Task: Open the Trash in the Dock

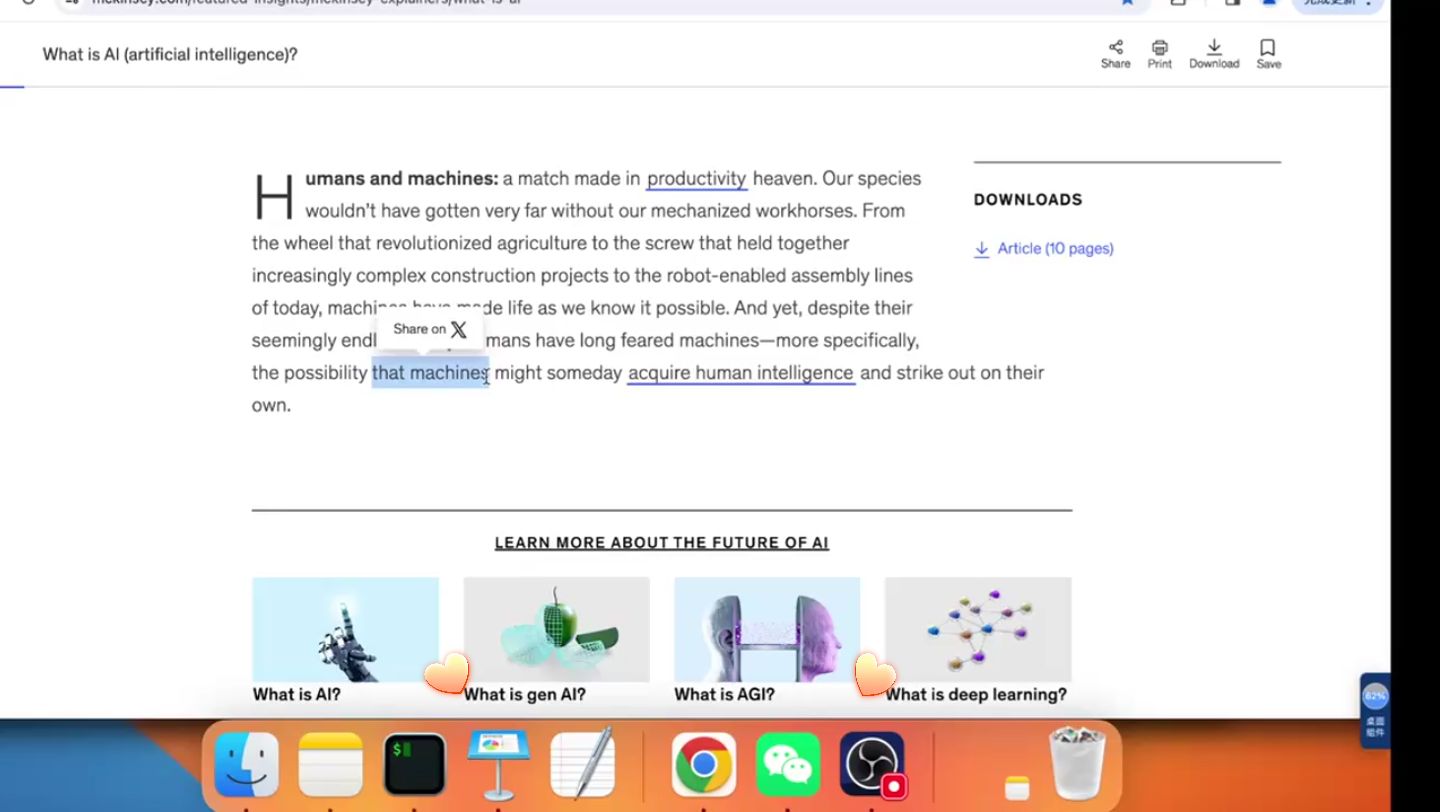Action: click(1077, 763)
